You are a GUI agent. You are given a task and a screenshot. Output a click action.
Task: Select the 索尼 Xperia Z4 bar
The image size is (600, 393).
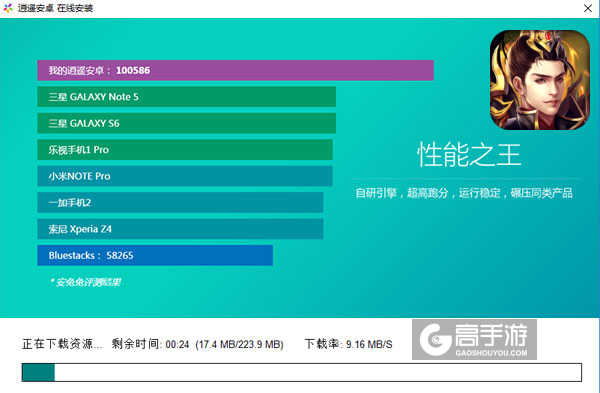tap(180, 229)
